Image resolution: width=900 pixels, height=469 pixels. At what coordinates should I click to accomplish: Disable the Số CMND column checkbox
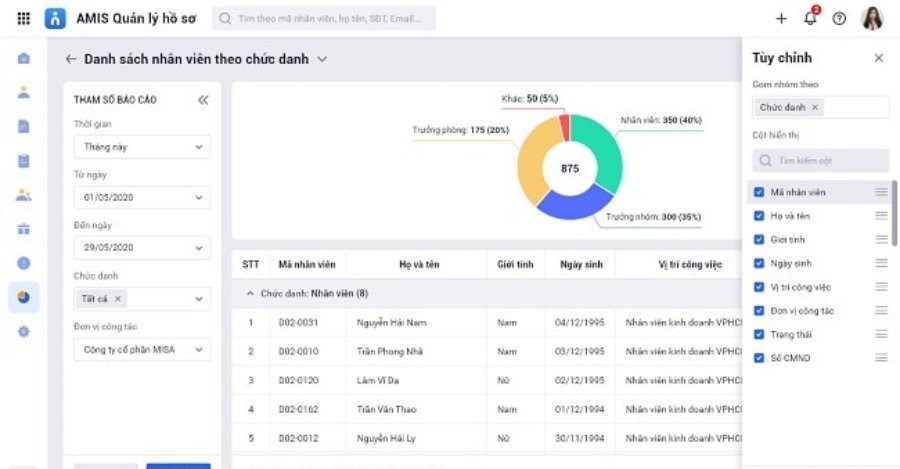click(759, 358)
